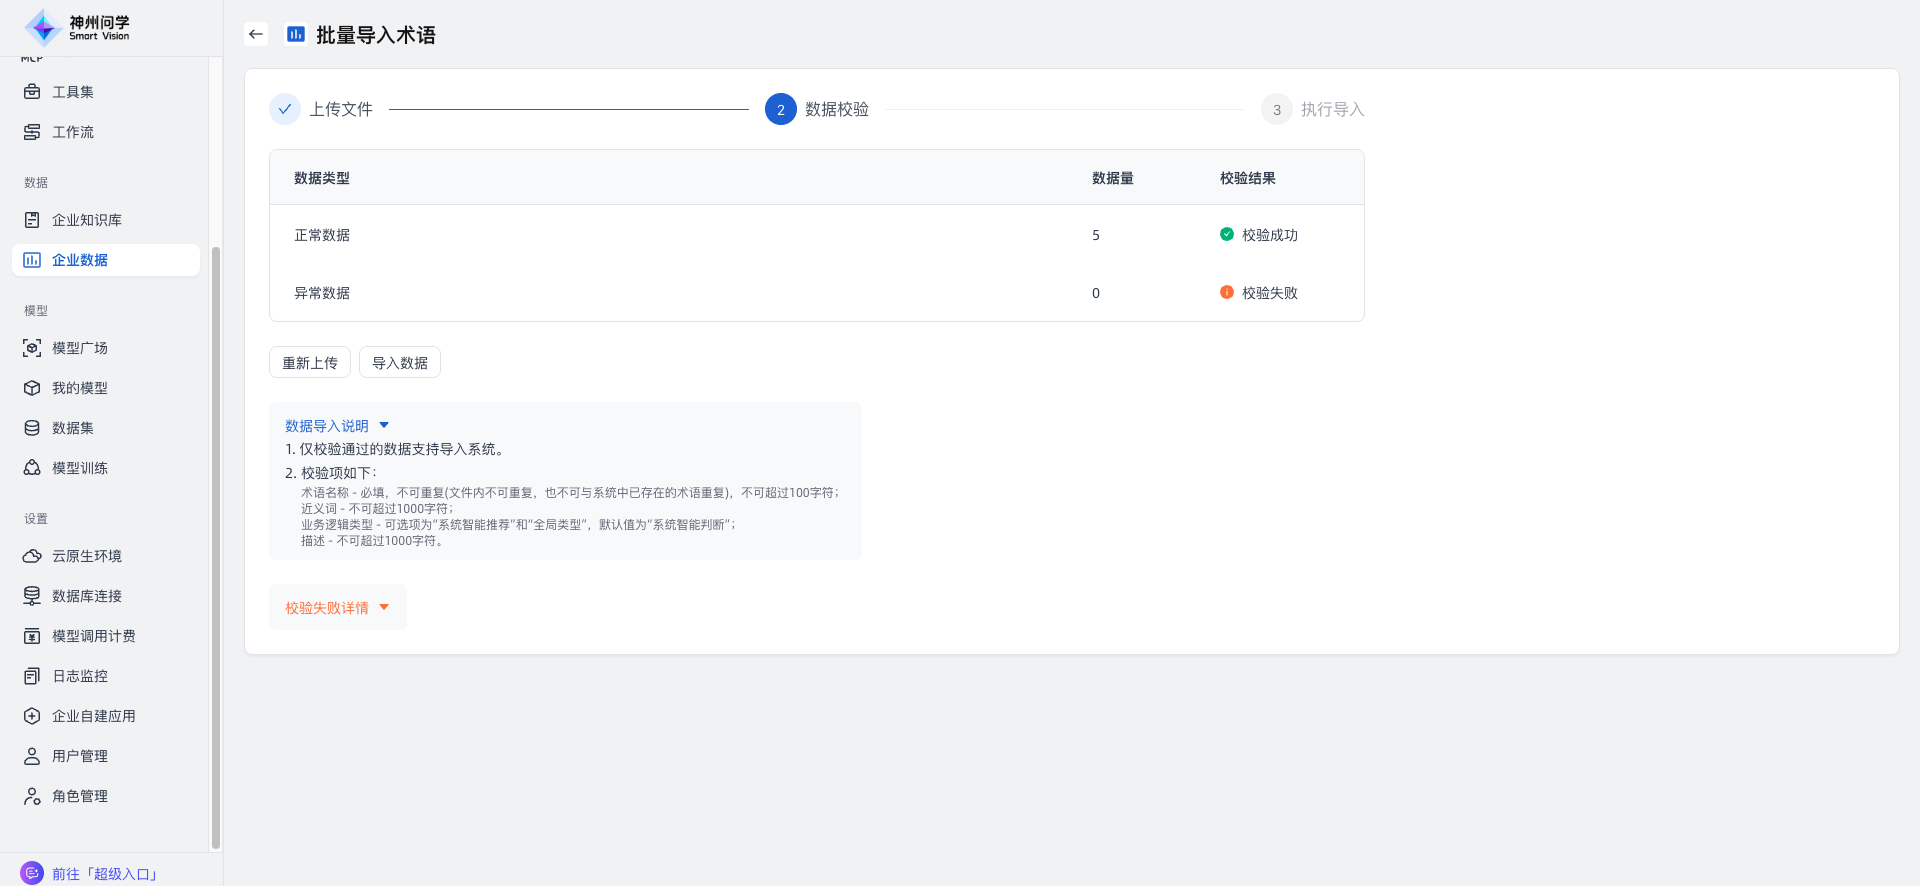Click the 我的模型 cube icon
Screen dimensions: 1920x886
point(32,388)
